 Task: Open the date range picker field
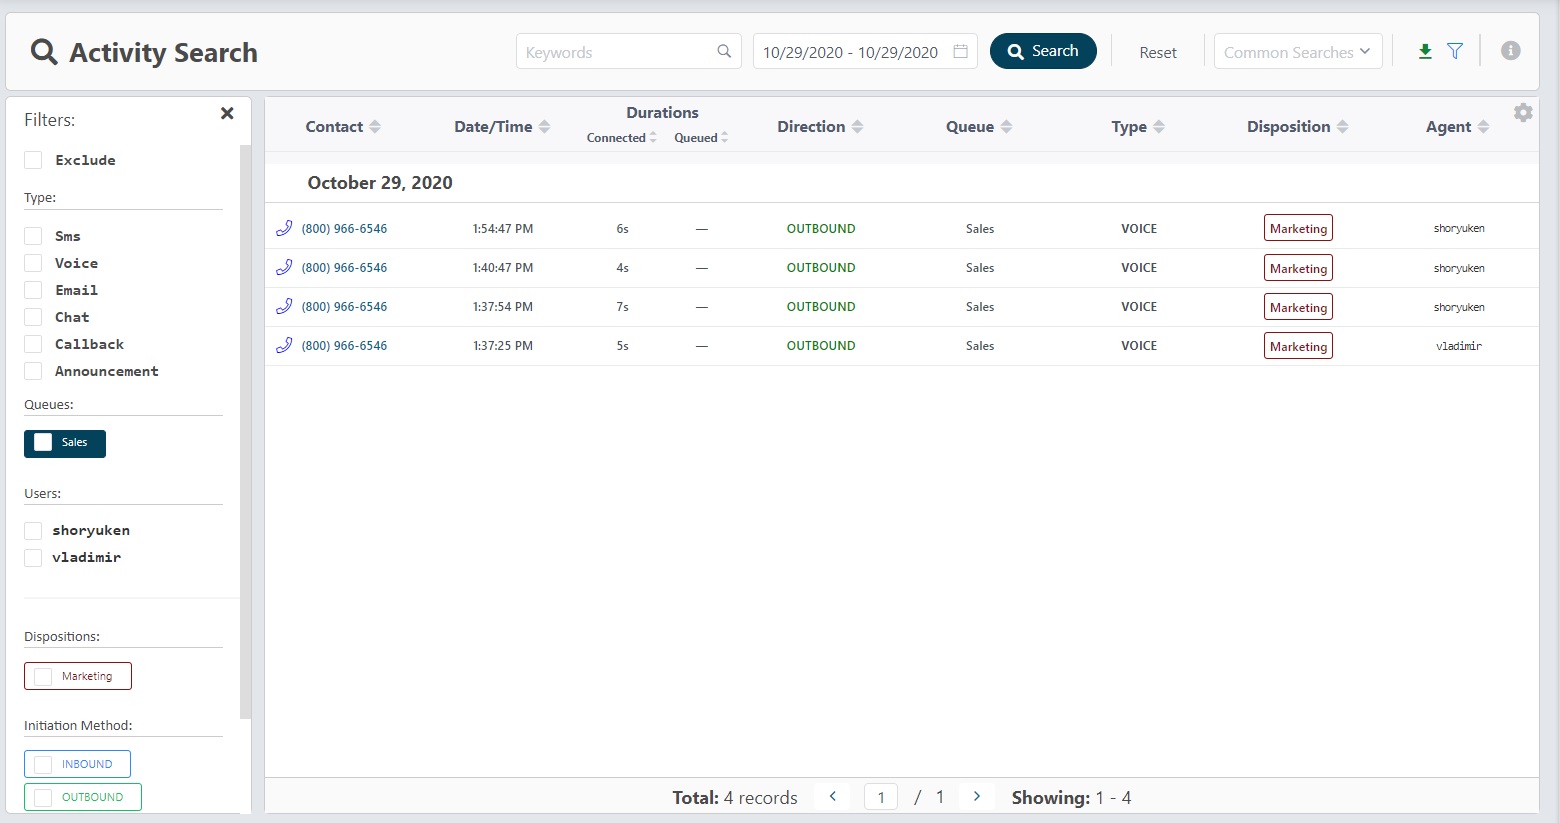click(865, 51)
